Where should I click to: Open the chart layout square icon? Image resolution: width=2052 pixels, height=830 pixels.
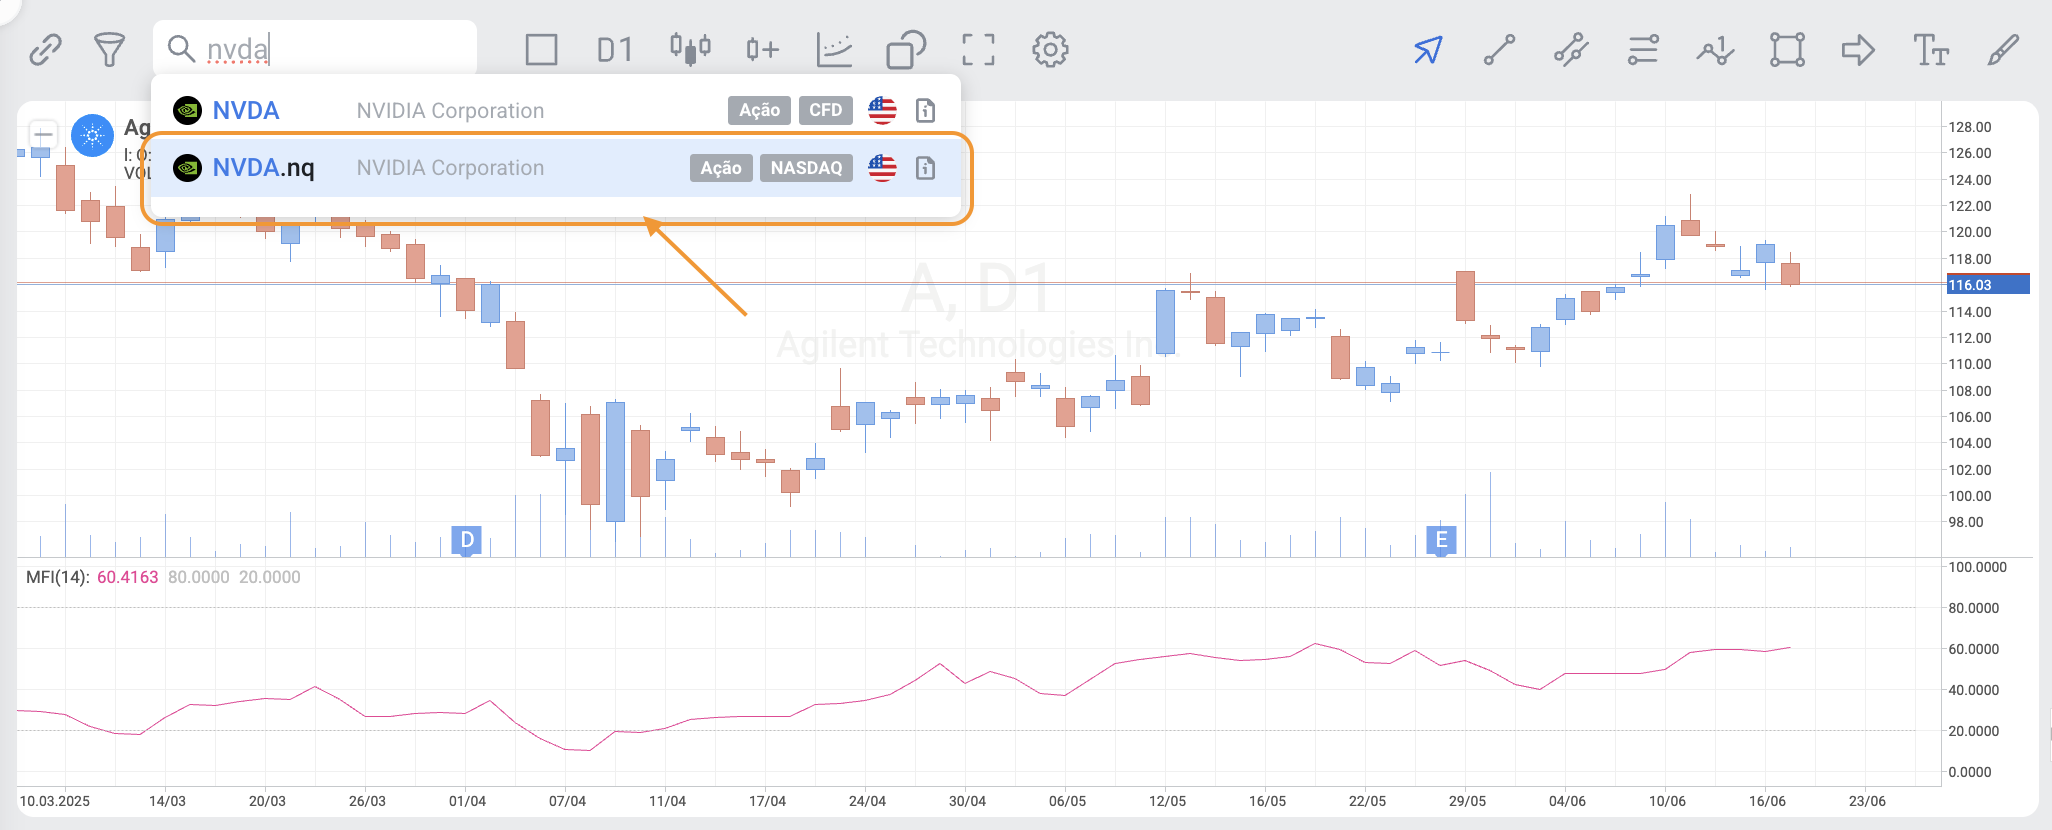point(541,49)
